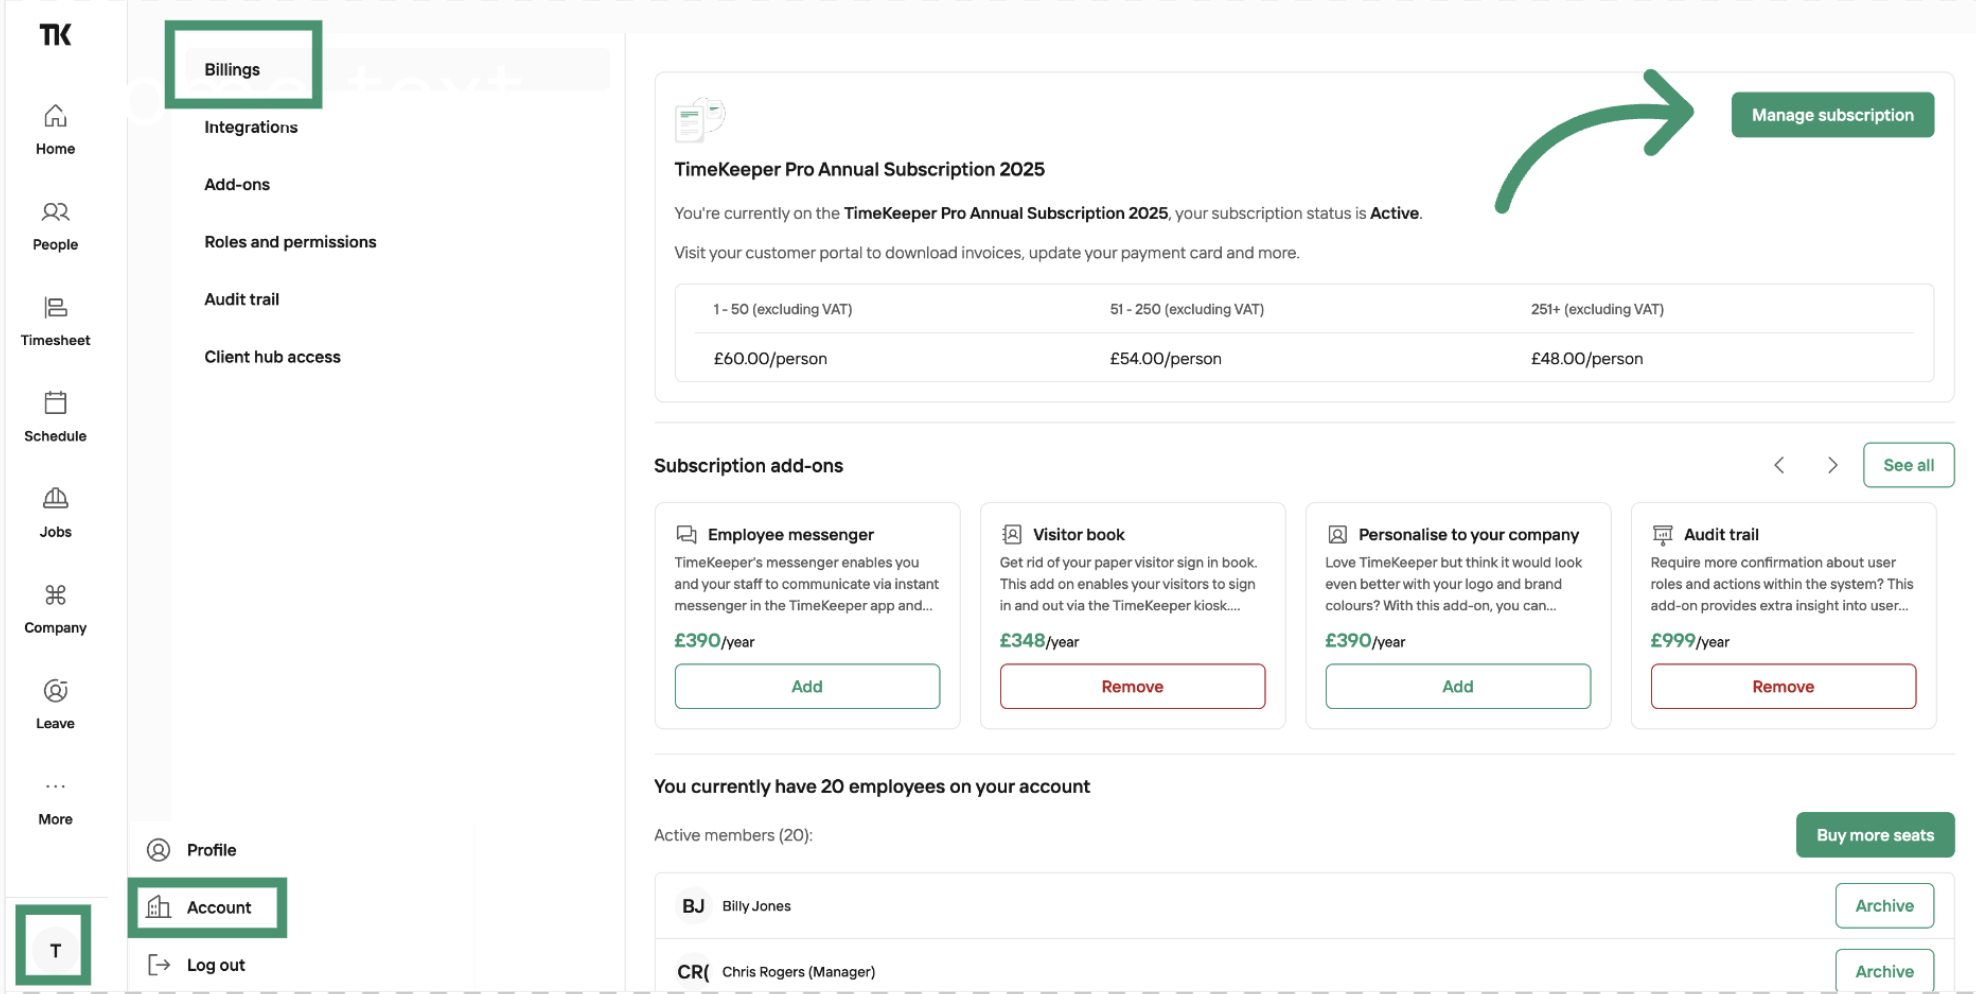1976x994 pixels.
Task: Click the T user avatar
Action: tap(55, 950)
